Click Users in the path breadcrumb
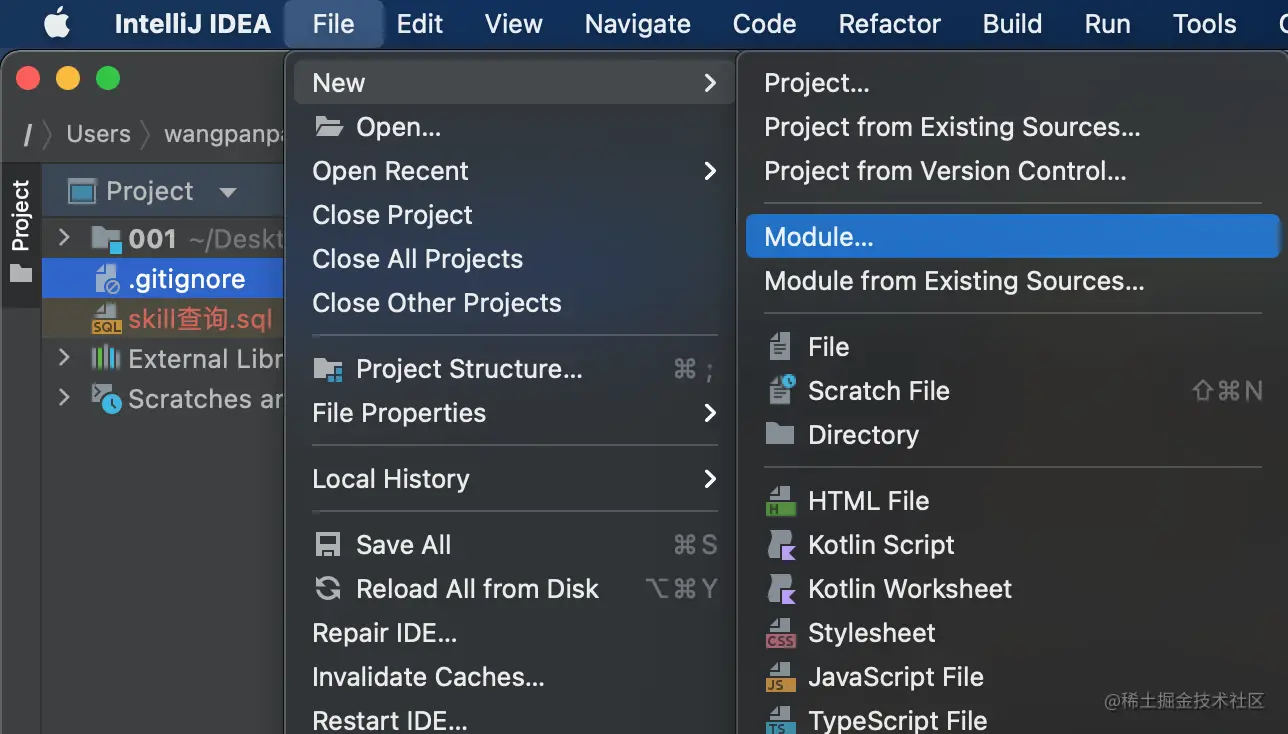The image size is (1288, 734). (98, 134)
